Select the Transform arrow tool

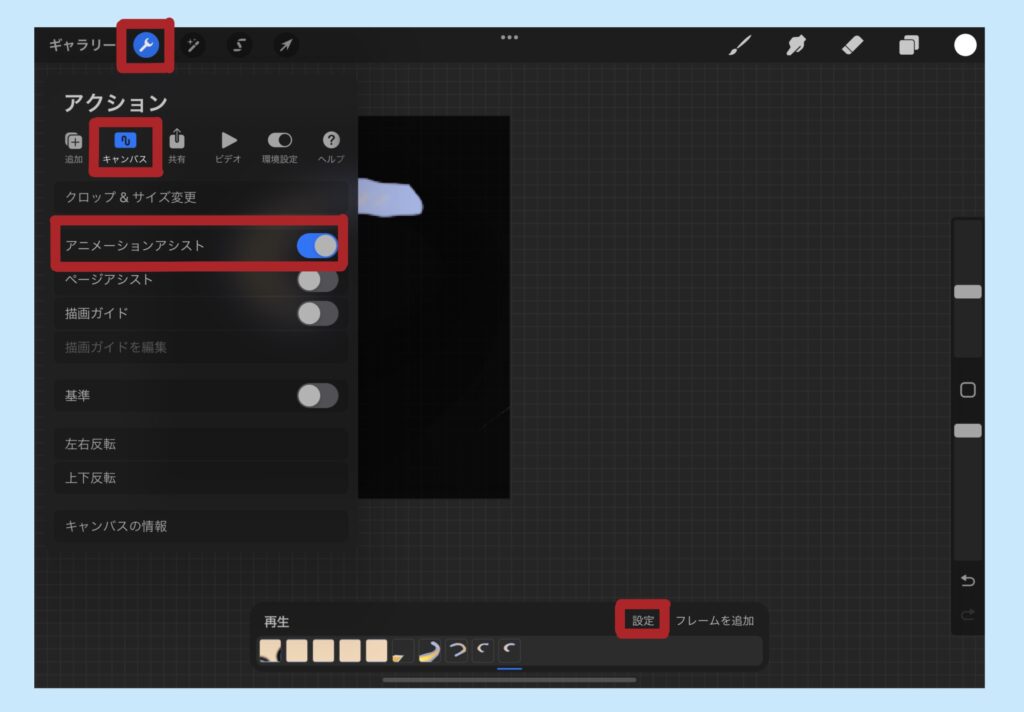tap(286, 45)
